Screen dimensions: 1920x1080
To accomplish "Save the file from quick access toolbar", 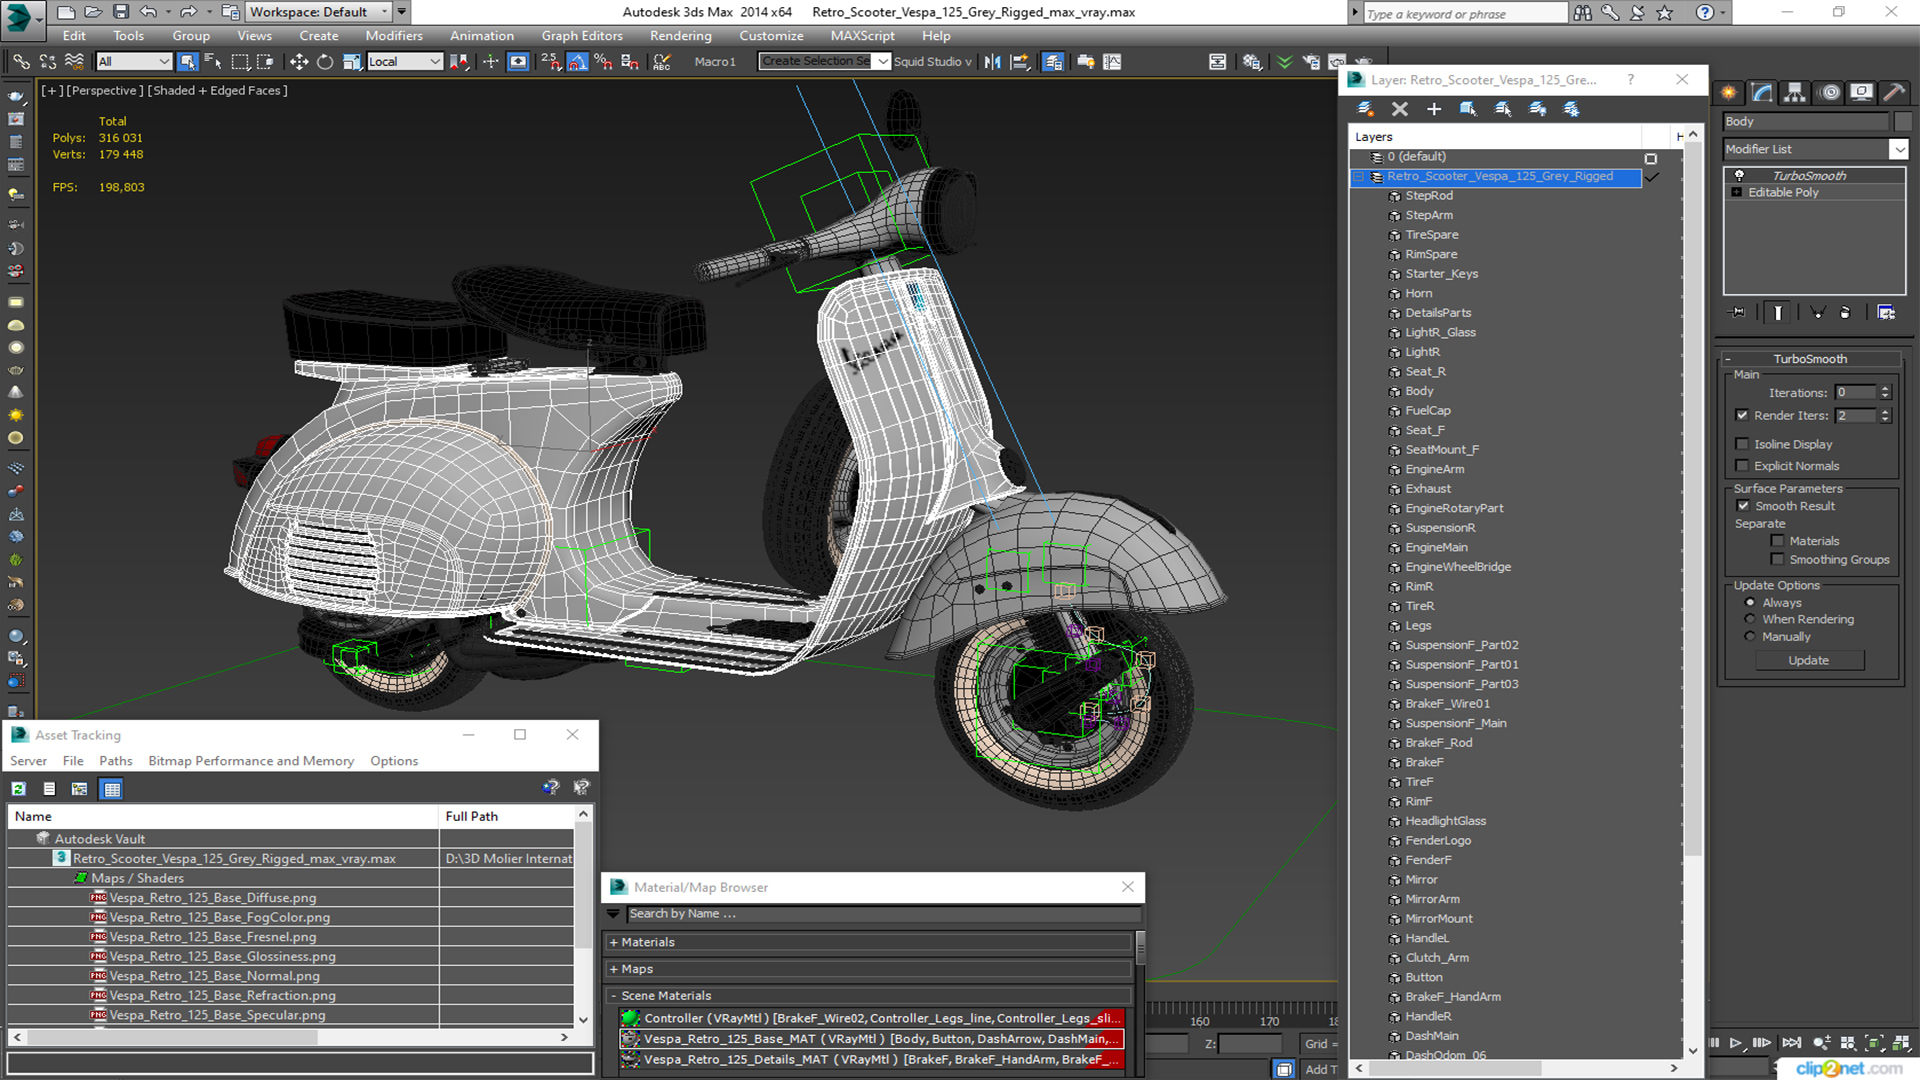I will point(120,12).
